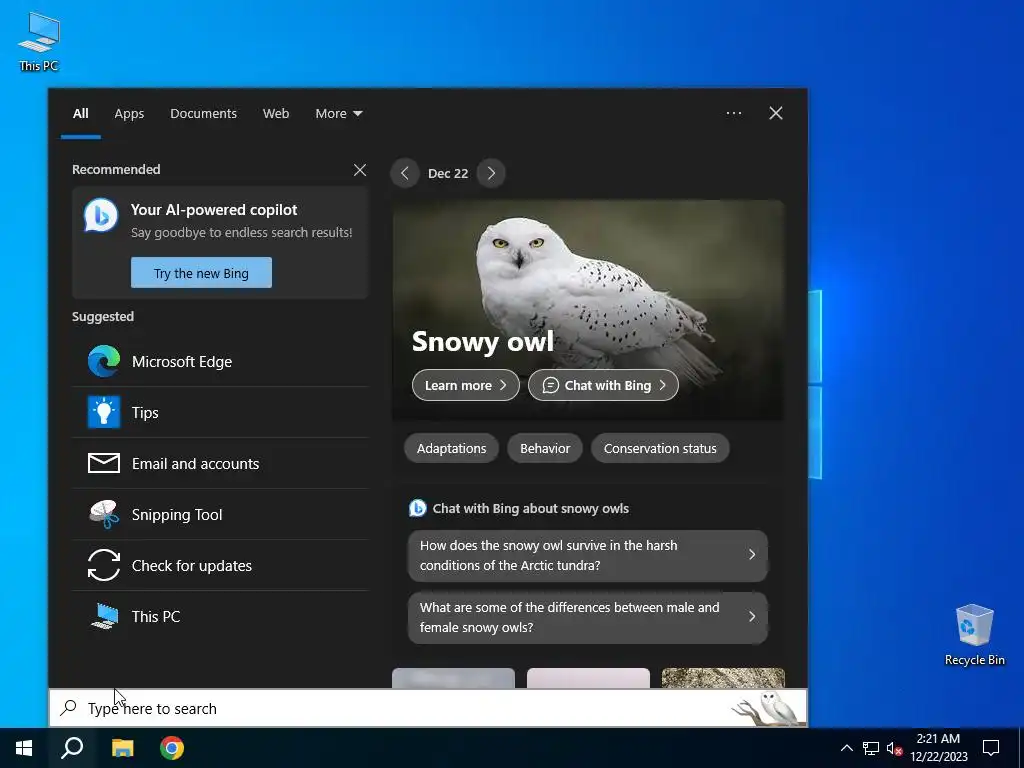Open File Explorer from the taskbar
Image resolution: width=1024 pixels, height=768 pixels.
click(122, 748)
